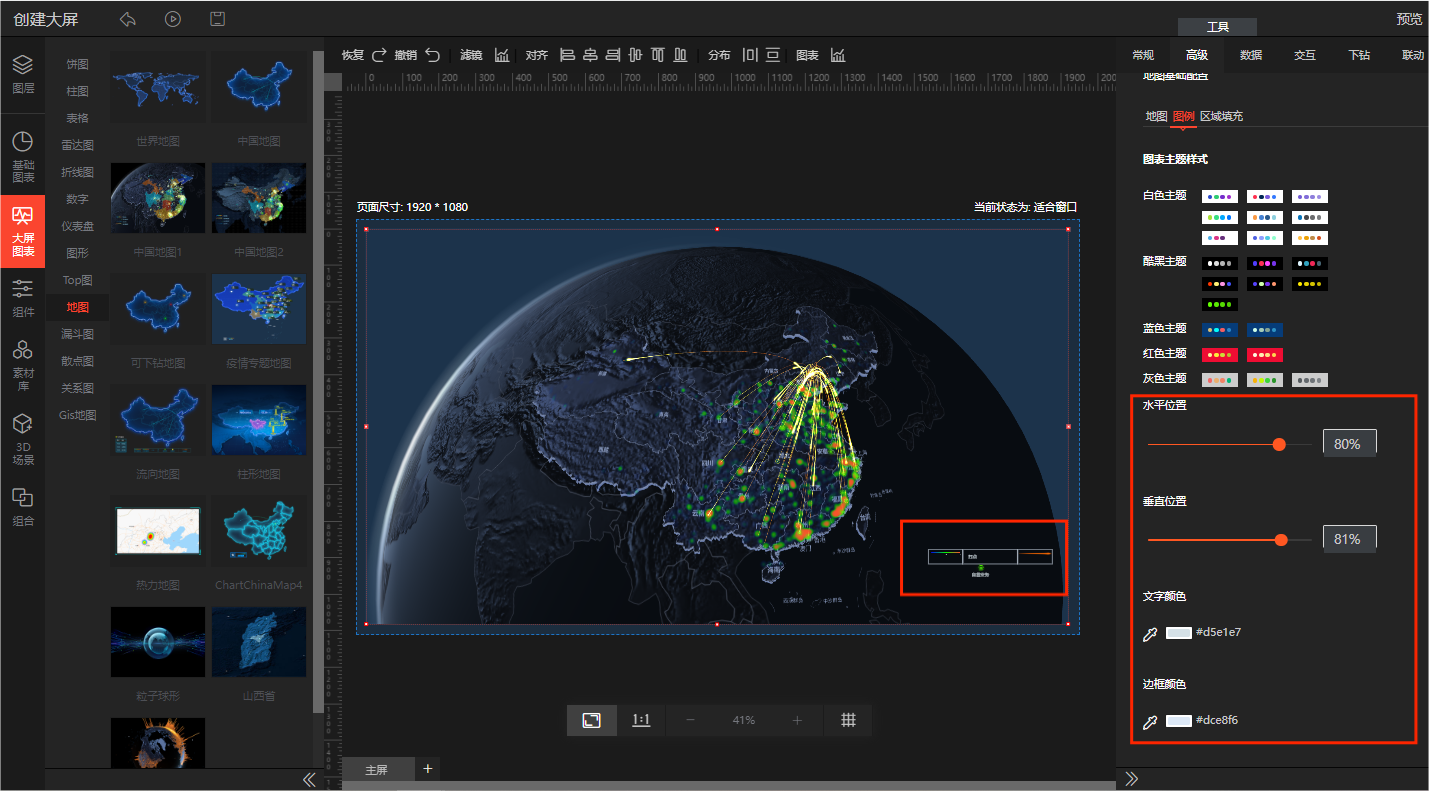Open the 组合 group section
Image resolution: width=1429 pixels, height=791 pixels.
(x=23, y=507)
